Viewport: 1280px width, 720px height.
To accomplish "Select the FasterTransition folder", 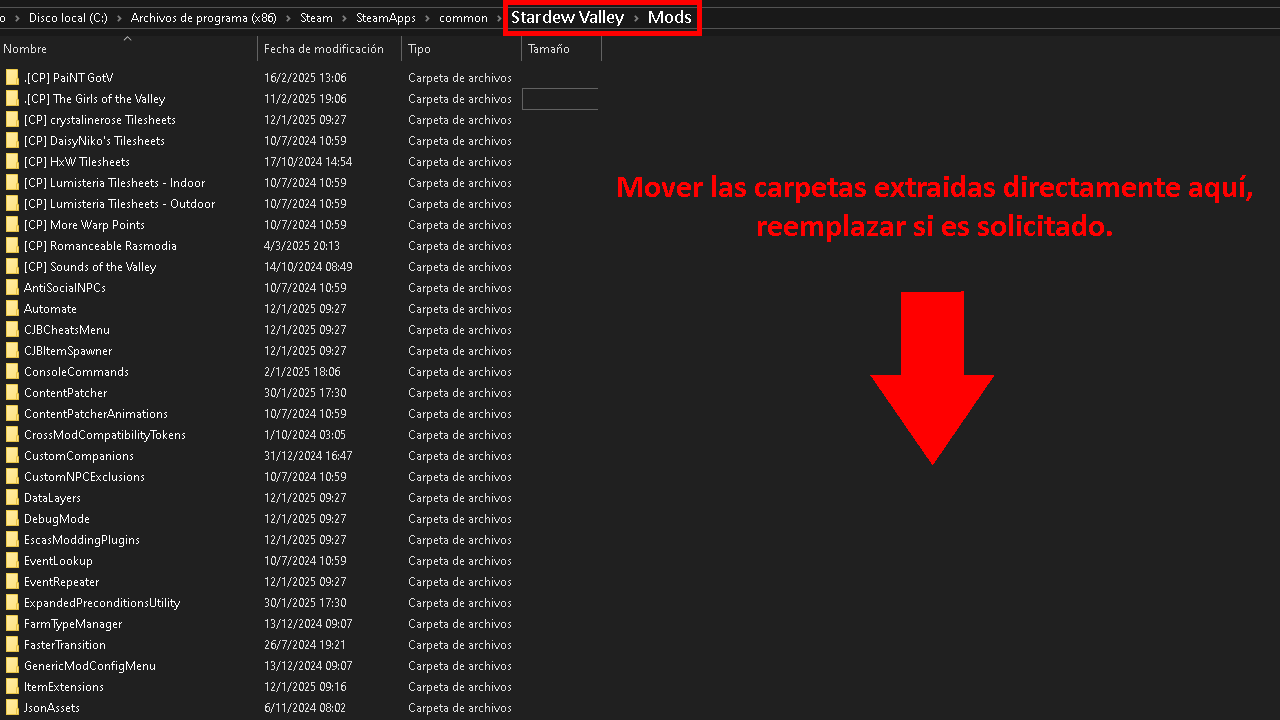I will coord(65,645).
